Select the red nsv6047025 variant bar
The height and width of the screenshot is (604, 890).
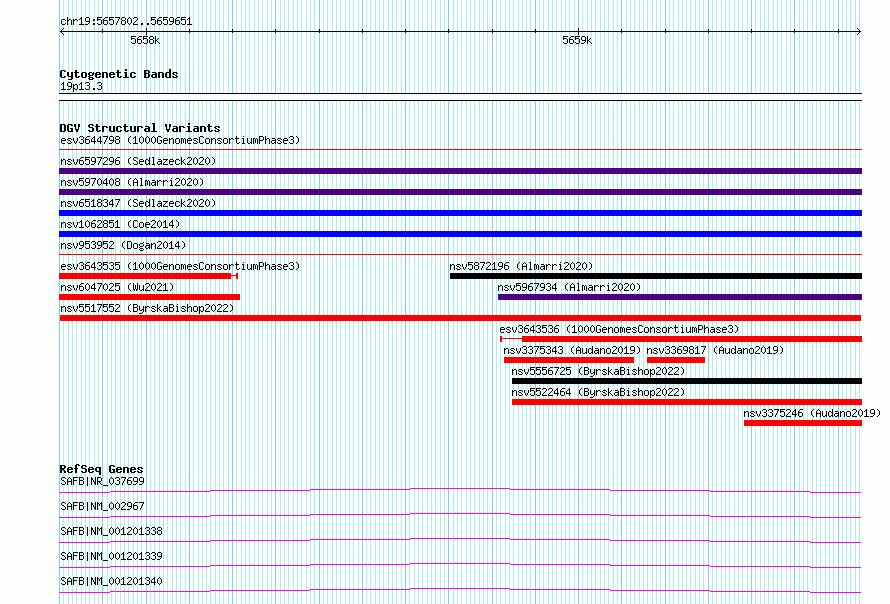(150, 297)
